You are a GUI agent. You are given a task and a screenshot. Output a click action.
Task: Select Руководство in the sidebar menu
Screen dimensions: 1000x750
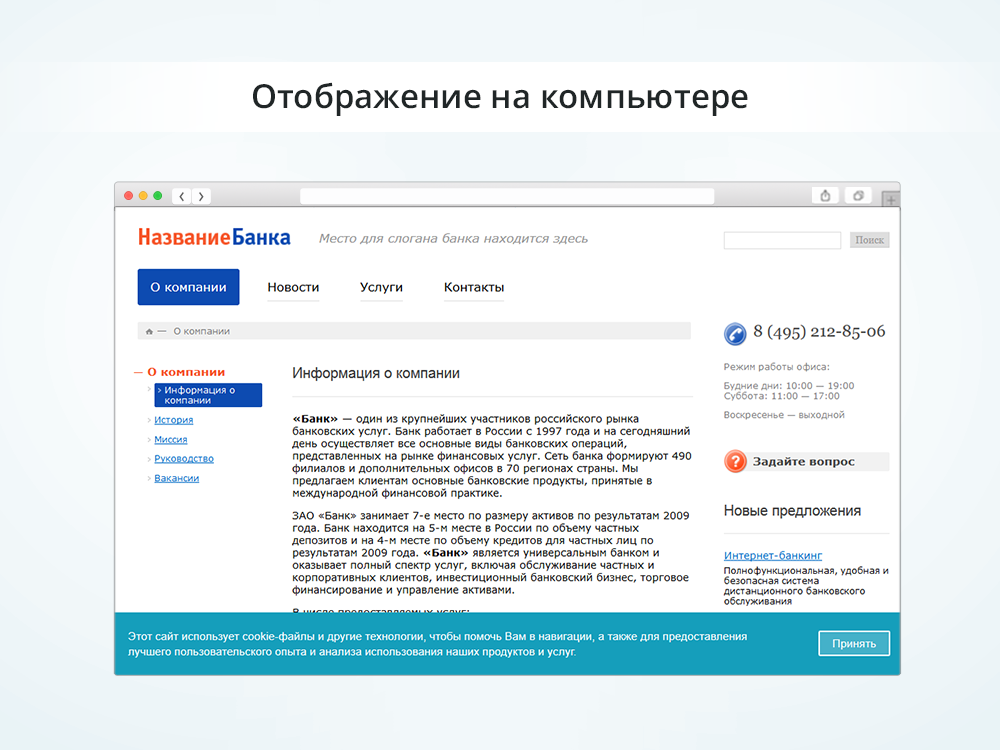tap(183, 458)
